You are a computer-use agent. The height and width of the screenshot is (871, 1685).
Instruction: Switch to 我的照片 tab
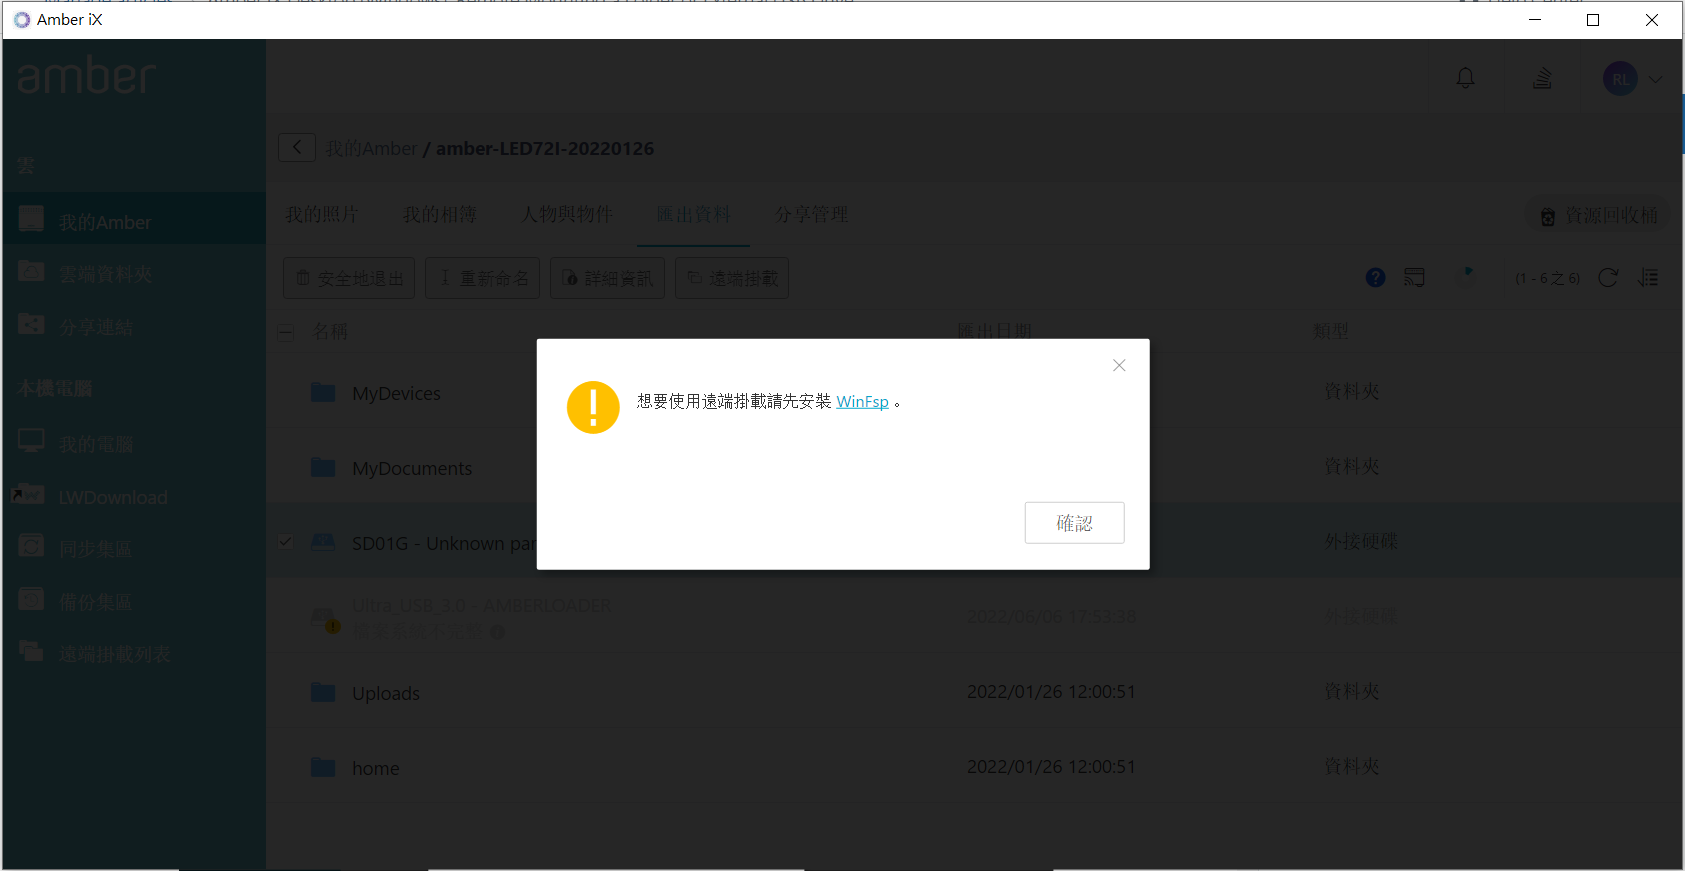(321, 214)
